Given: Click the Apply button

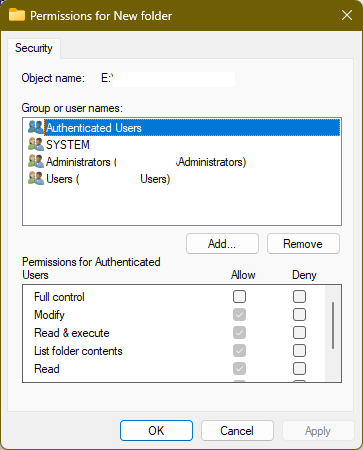Looking at the screenshot, I should pos(318,431).
